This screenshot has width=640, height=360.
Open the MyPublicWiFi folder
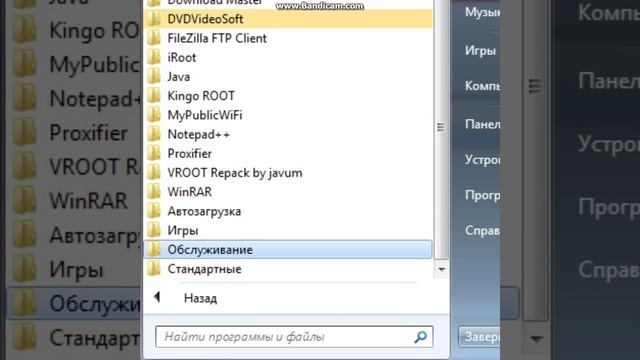[x=288, y=115]
